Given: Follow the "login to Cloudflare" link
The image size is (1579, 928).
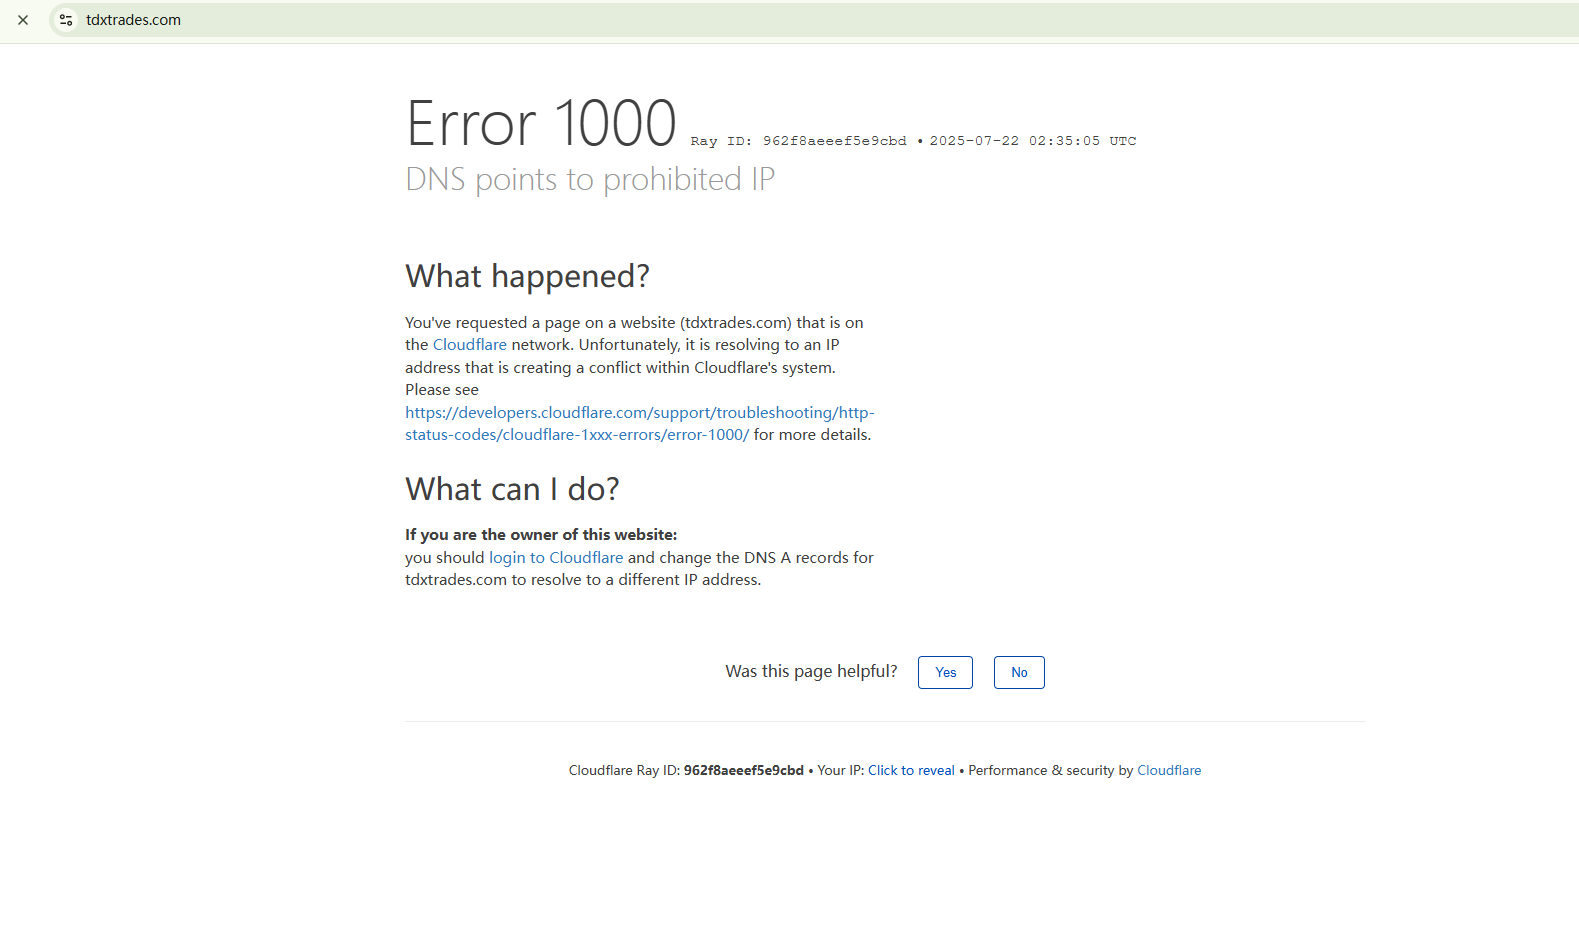Looking at the screenshot, I should click(556, 558).
